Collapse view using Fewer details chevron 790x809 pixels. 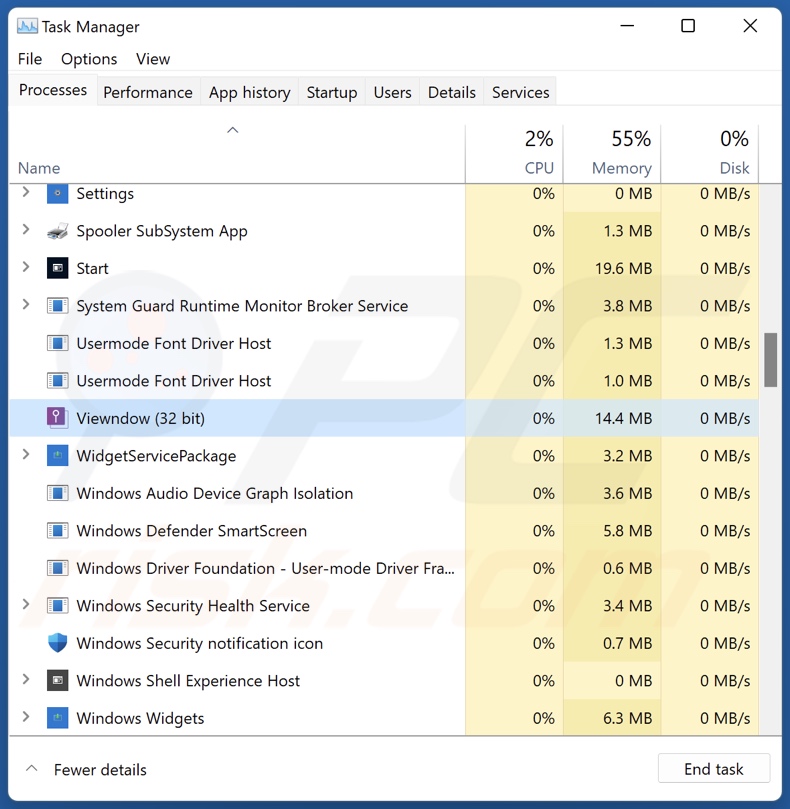point(31,768)
